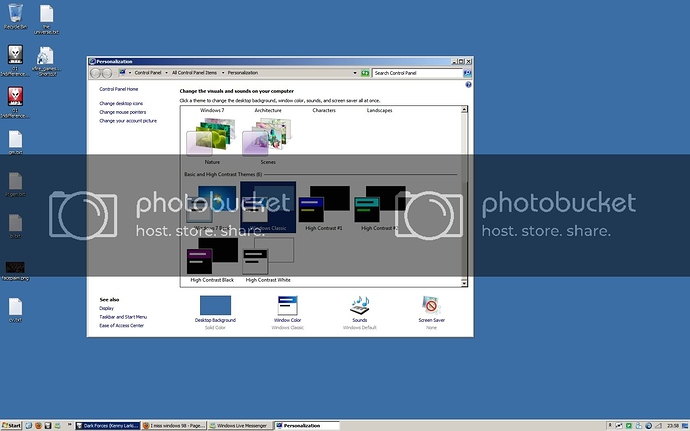Click the Back arrow in Personalization window
The width and height of the screenshot is (690, 431).
pyautogui.click(x=95, y=73)
